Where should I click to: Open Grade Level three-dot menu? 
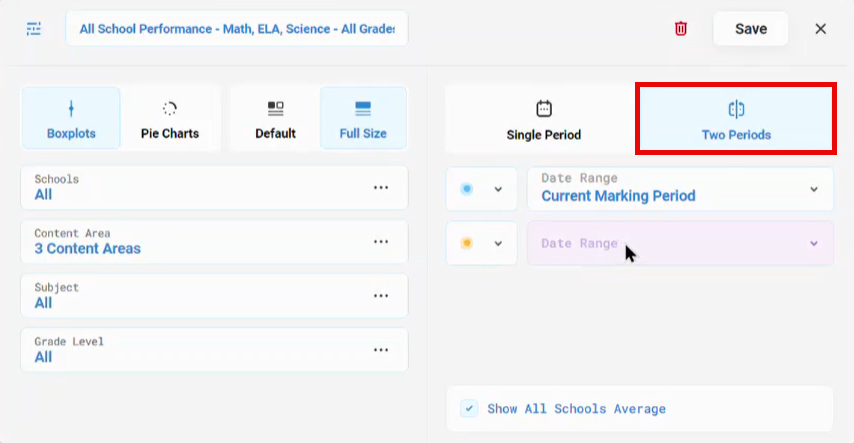[381, 350]
